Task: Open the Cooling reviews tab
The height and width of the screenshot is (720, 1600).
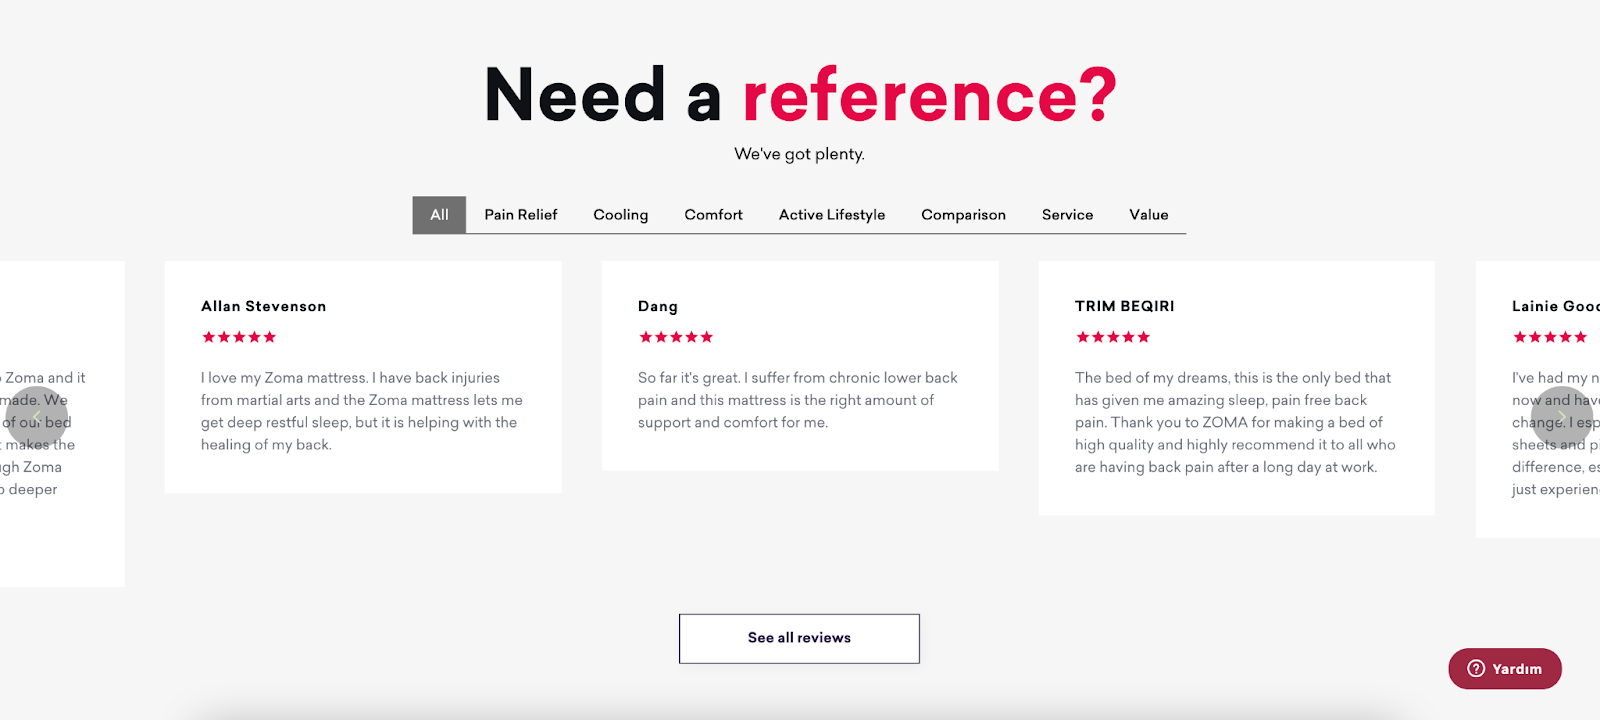Action: [621, 215]
